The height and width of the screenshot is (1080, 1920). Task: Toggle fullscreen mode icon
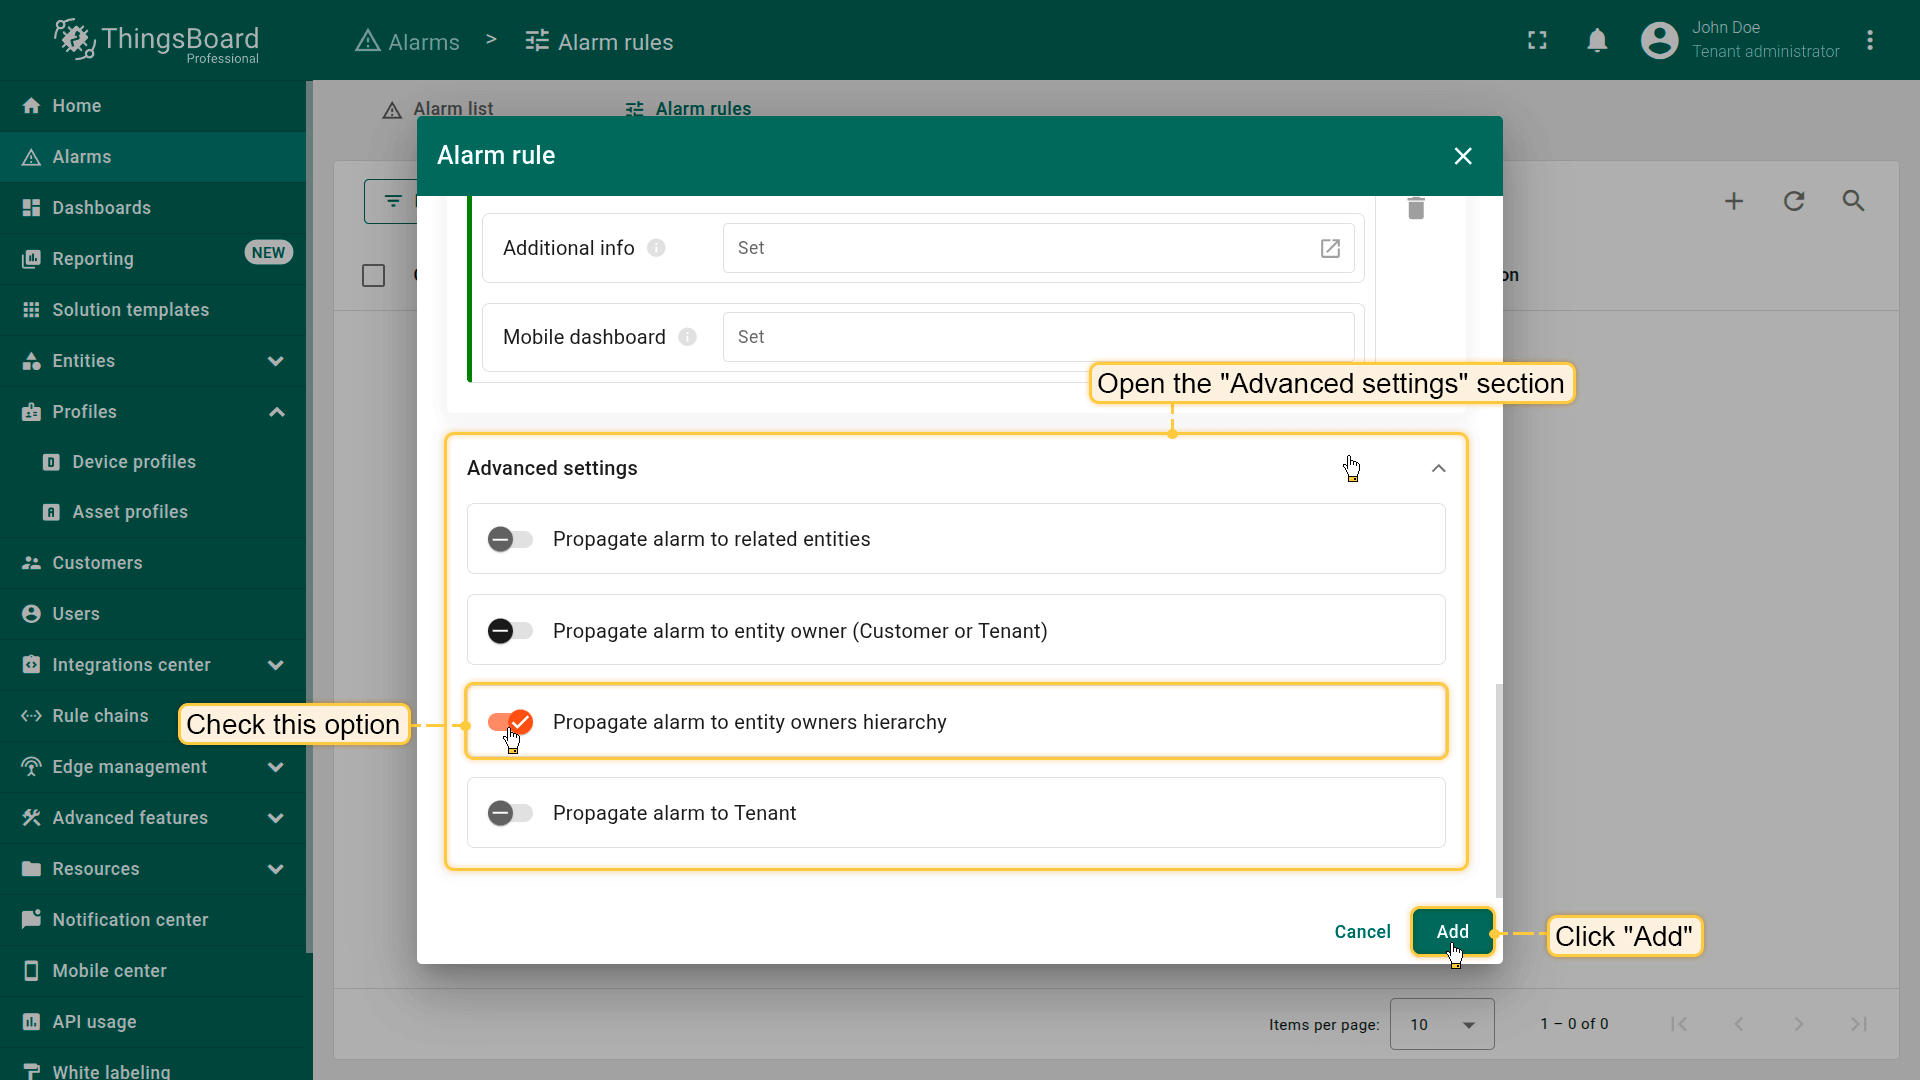1537,40
